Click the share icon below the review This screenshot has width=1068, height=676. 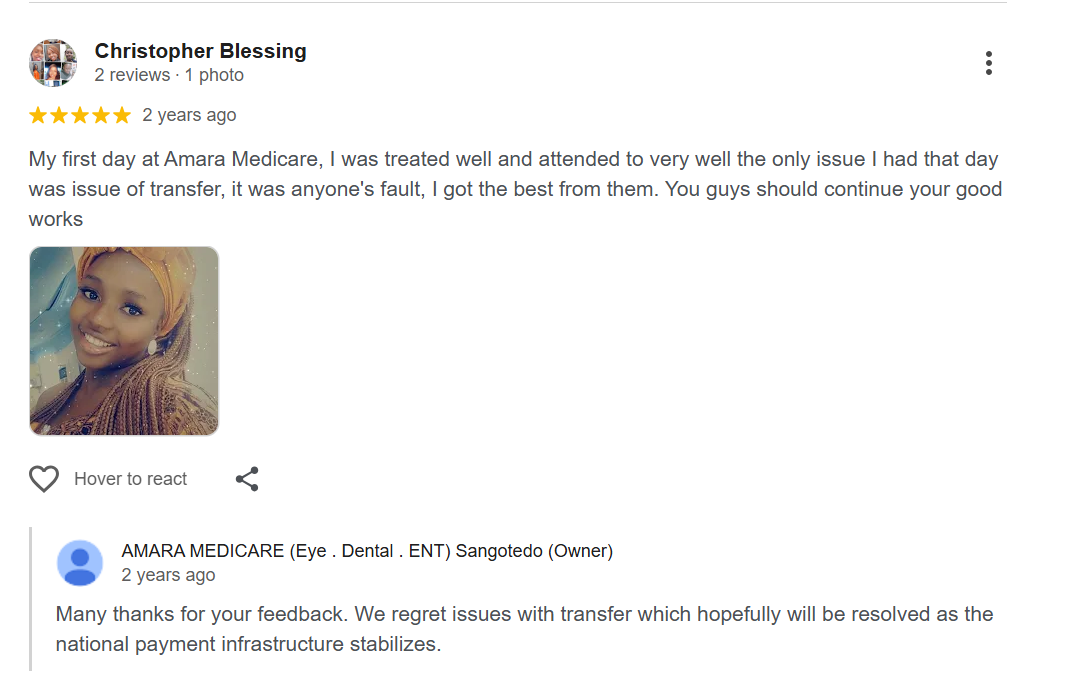tap(247, 479)
